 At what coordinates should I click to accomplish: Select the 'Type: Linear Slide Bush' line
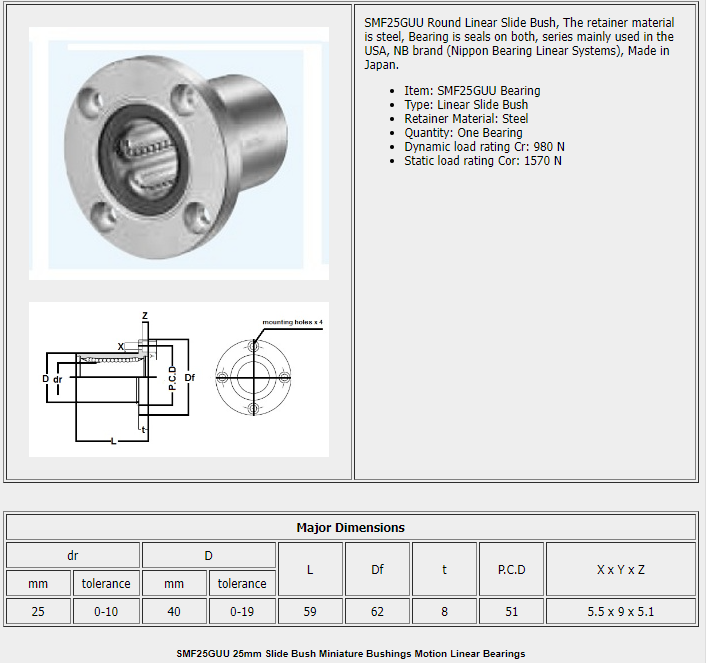pyautogui.click(x=466, y=105)
